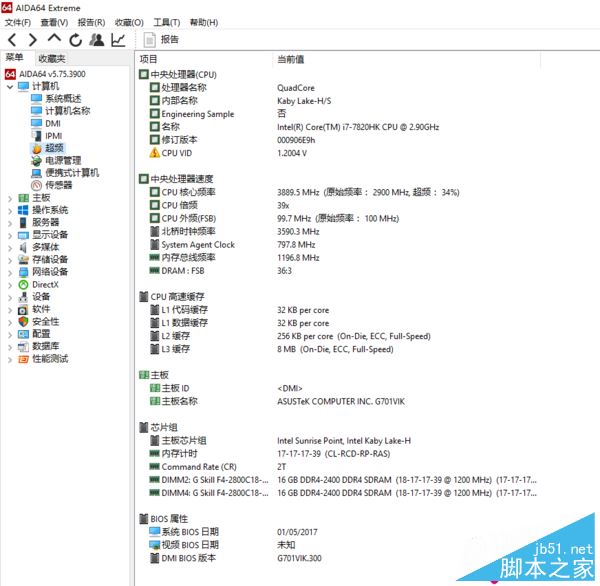
Task: Click the 数据库 database icon
Action: coord(23,346)
